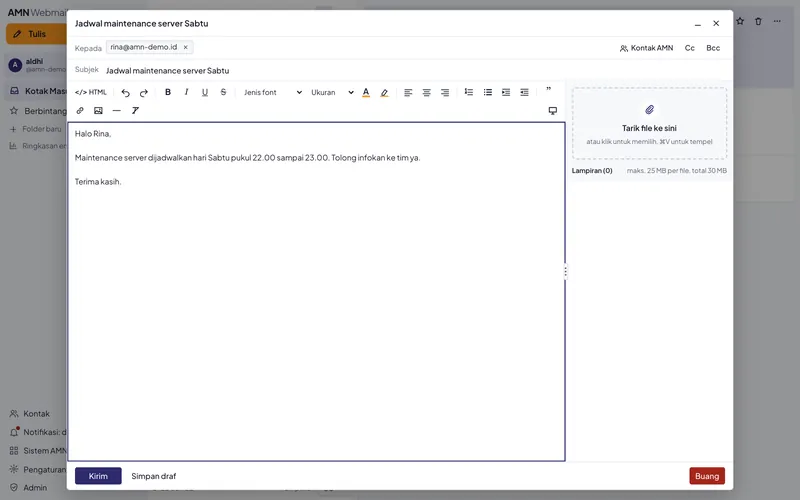The width and height of the screenshot is (800, 500).
Task: Toggle underline formatting
Action: (x=205, y=92)
